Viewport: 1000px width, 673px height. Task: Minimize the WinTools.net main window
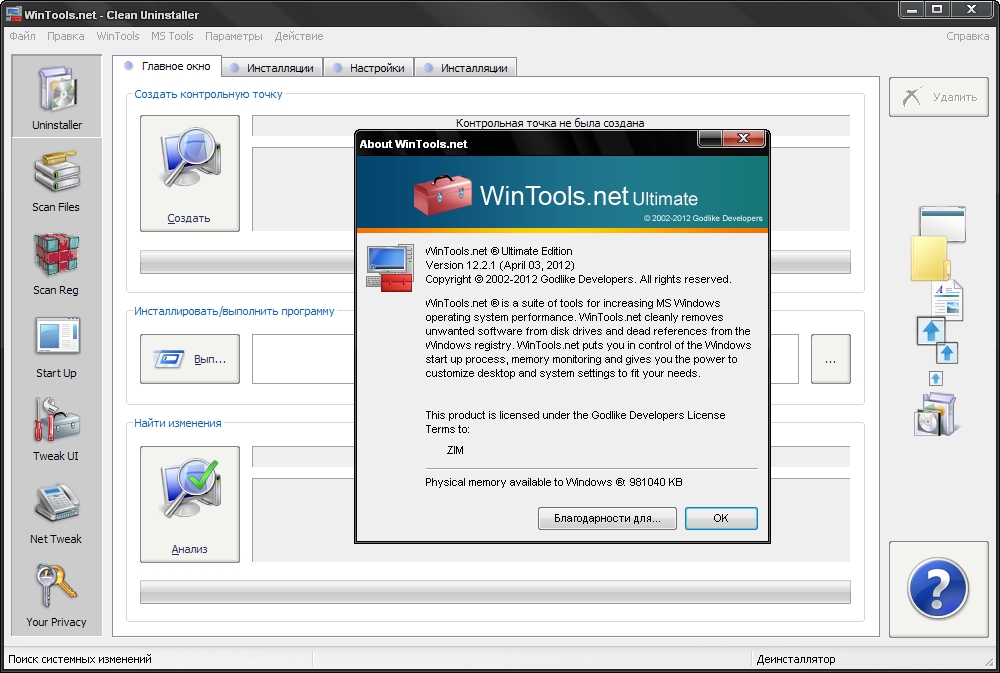coord(912,10)
